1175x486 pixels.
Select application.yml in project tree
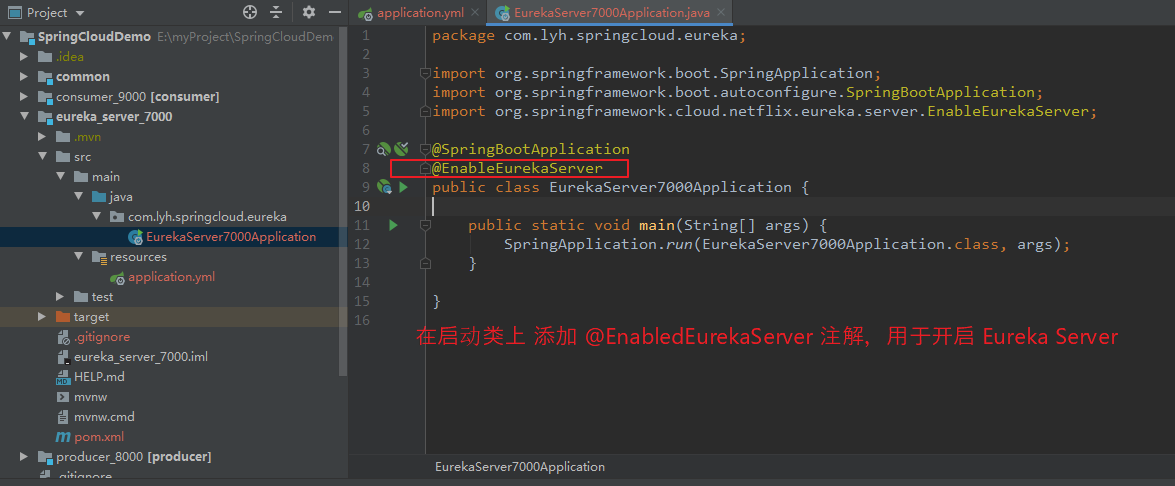172,277
